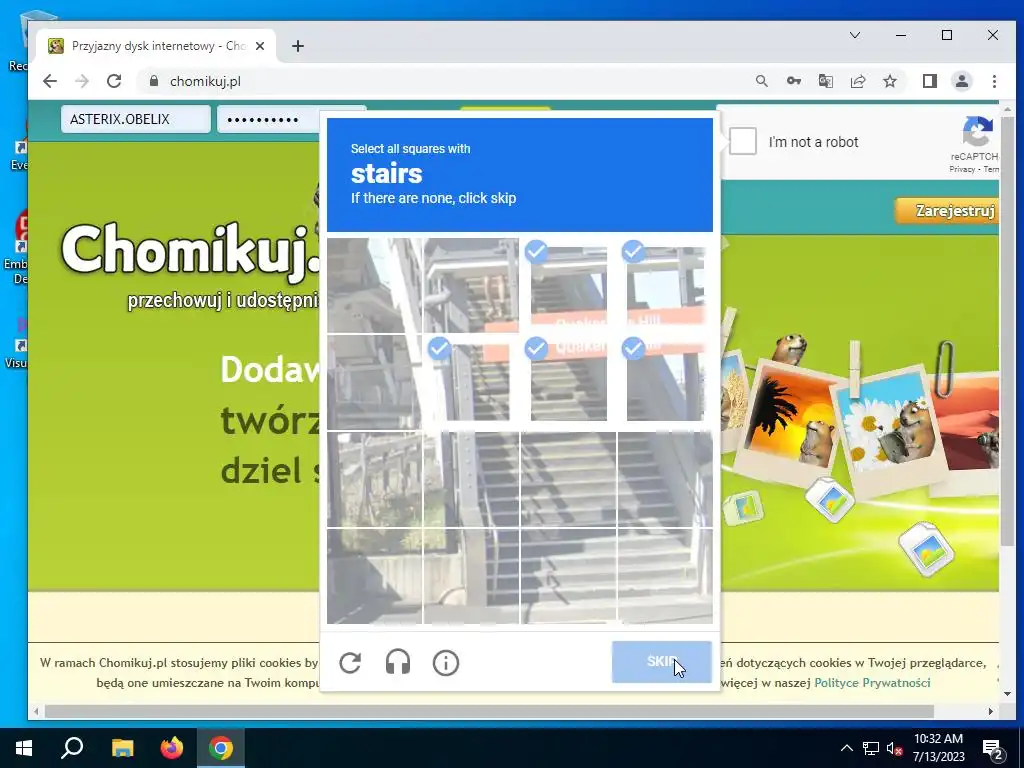
Task: Get an audio challenge via the headphones icon
Action: 398,662
